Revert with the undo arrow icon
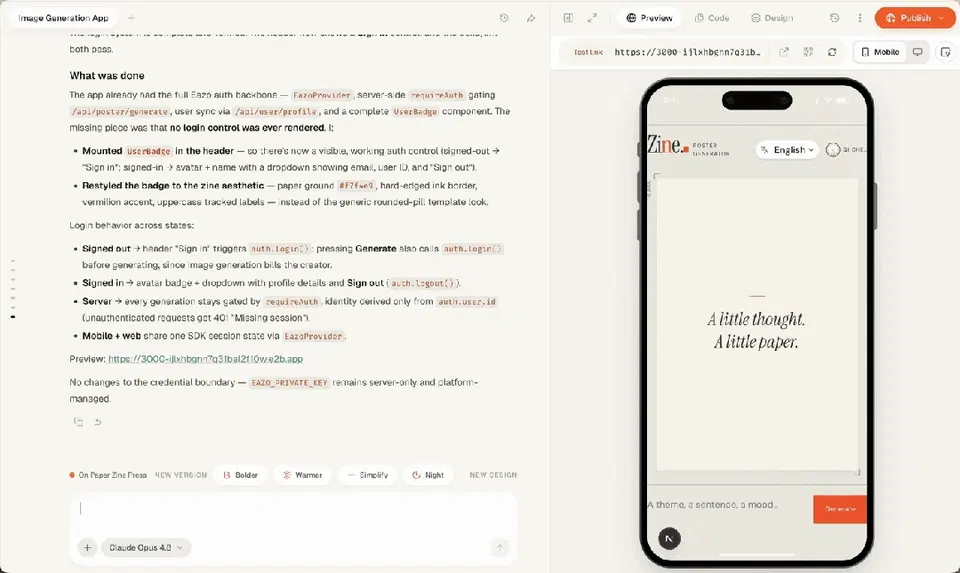960x573 pixels. pyautogui.click(x=97, y=421)
